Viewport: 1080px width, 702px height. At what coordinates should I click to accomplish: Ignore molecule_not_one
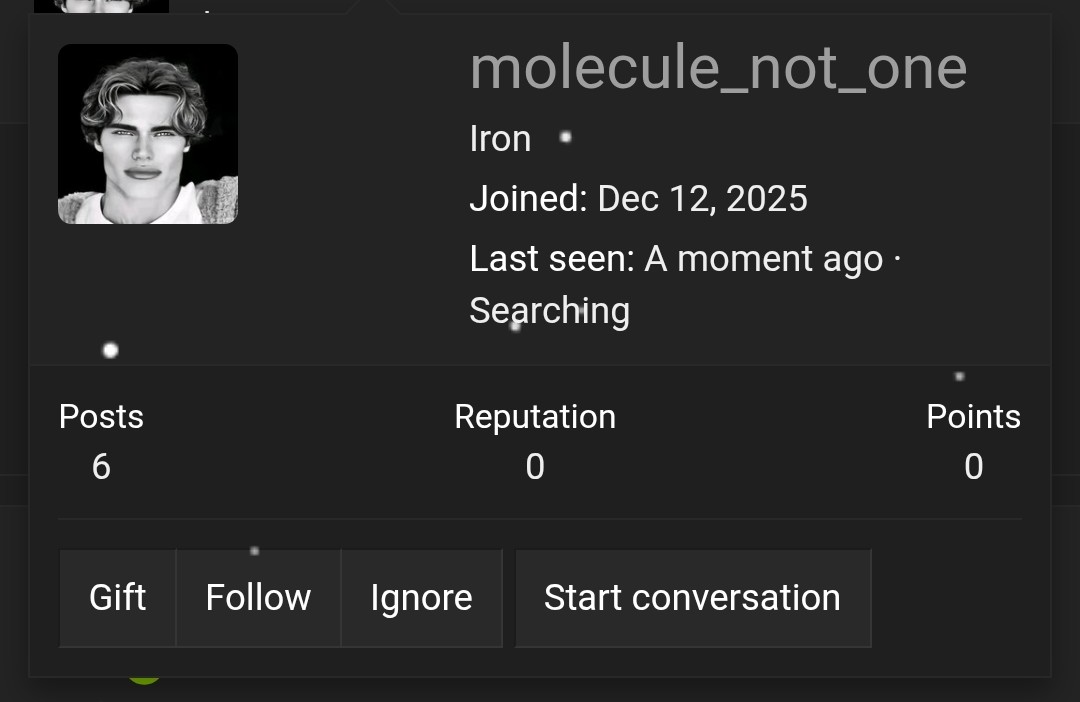(x=421, y=597)
